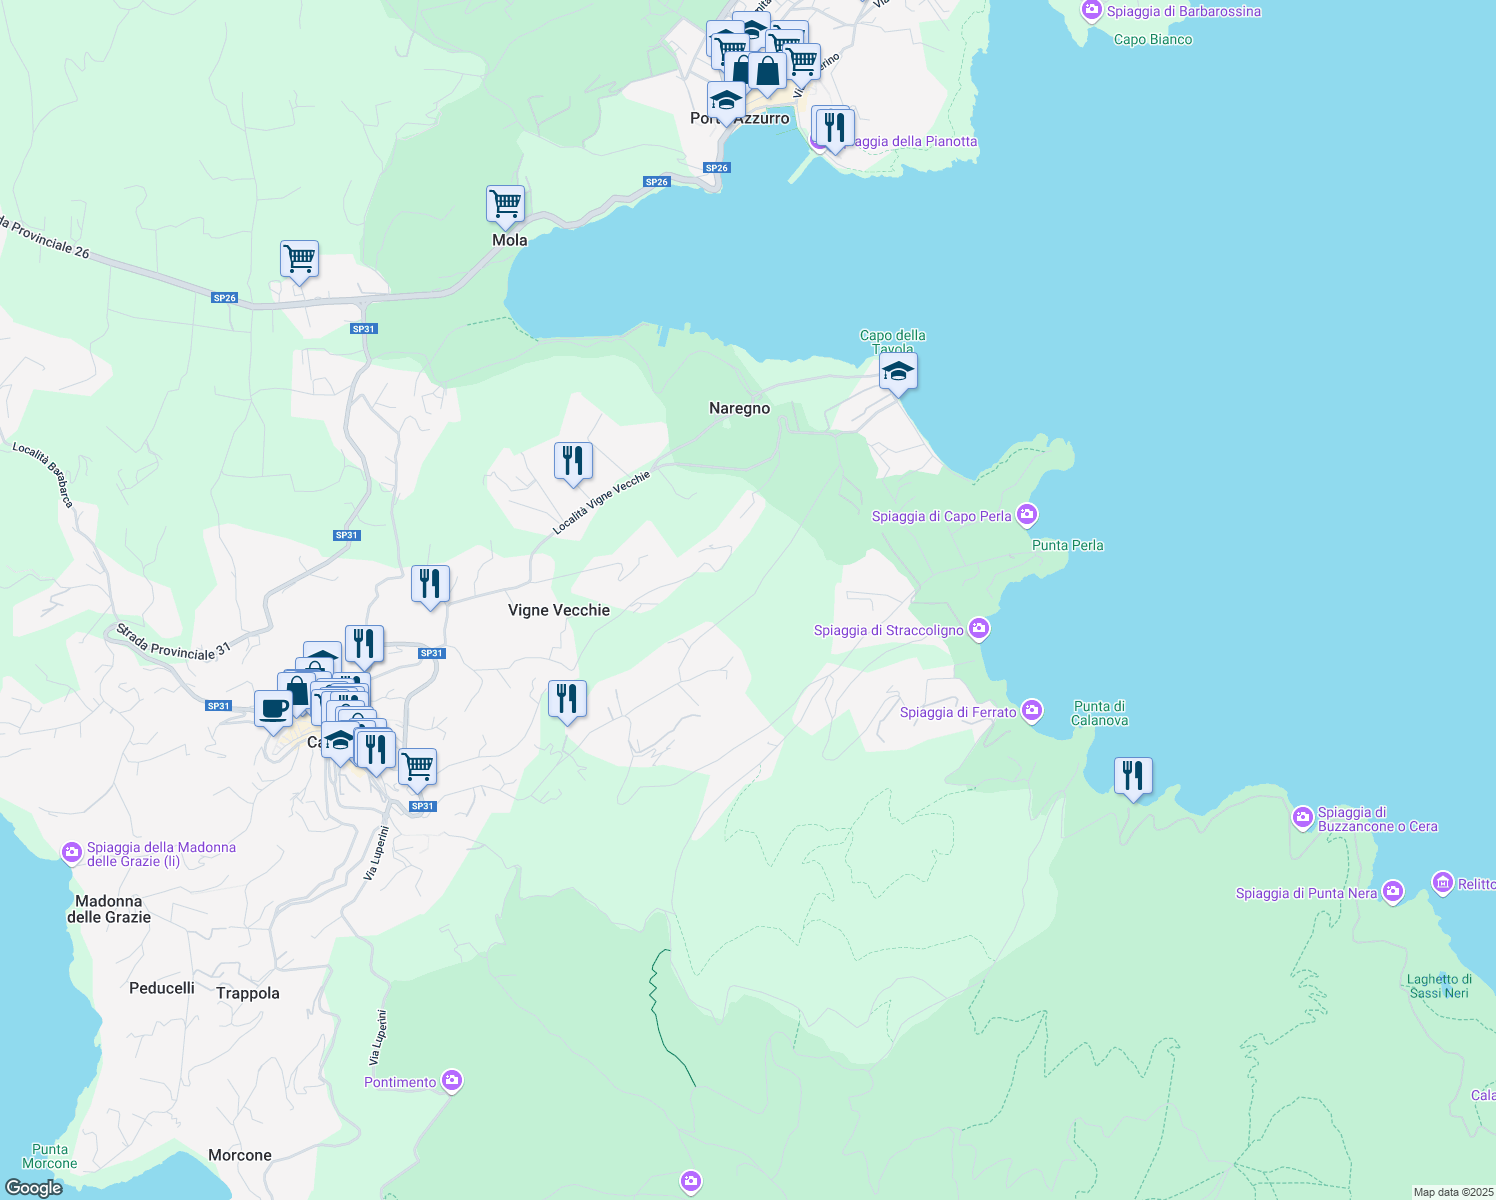1496x1200 pixels.
Task: Select Spiaggia di Ferrato camera icon
Action: click(1032, 711)
